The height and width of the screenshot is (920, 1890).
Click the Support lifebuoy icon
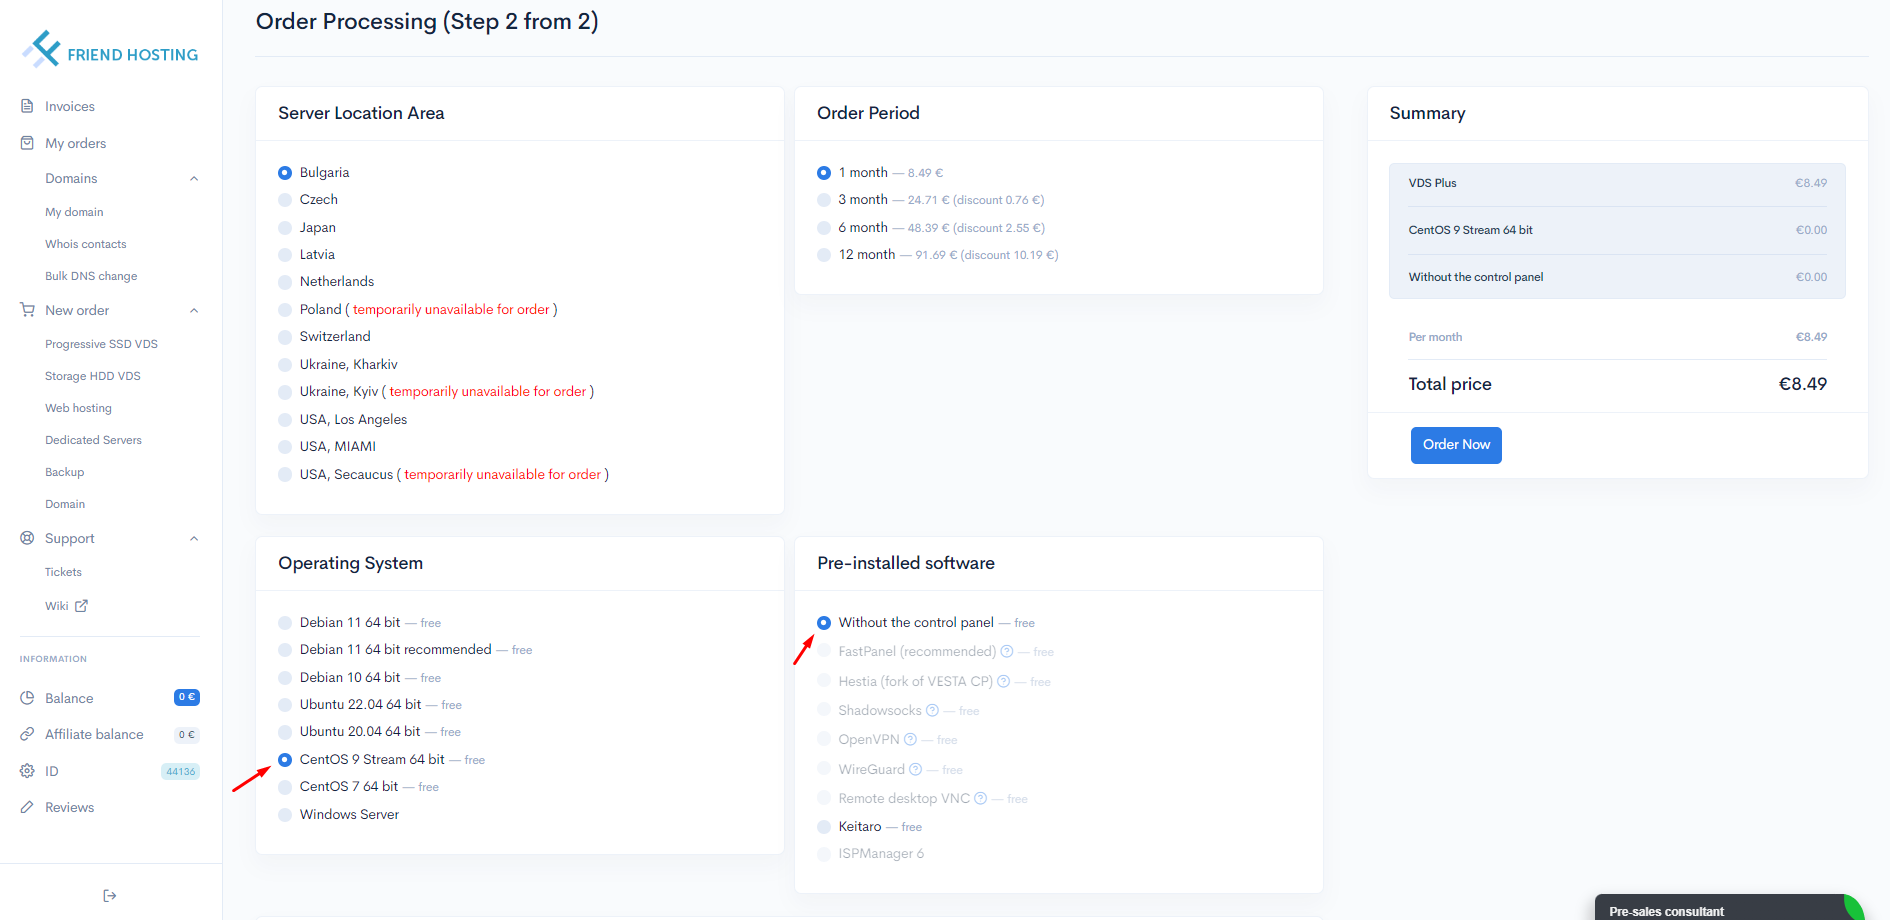coord(27,538)
